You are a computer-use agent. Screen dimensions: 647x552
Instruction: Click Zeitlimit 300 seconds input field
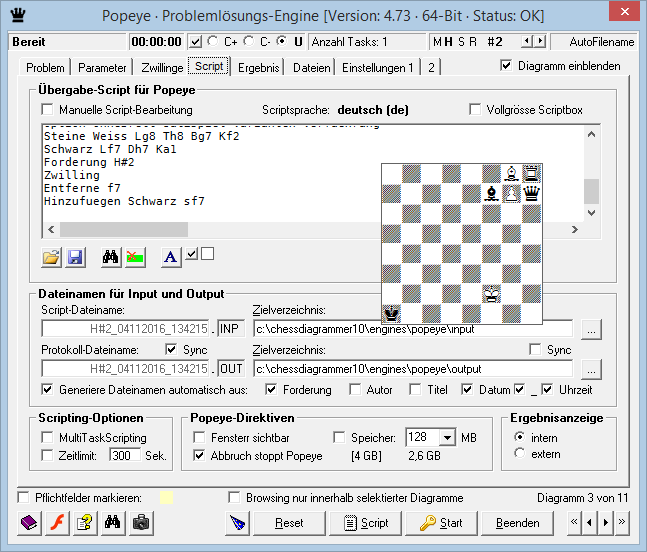pos(125,455)
